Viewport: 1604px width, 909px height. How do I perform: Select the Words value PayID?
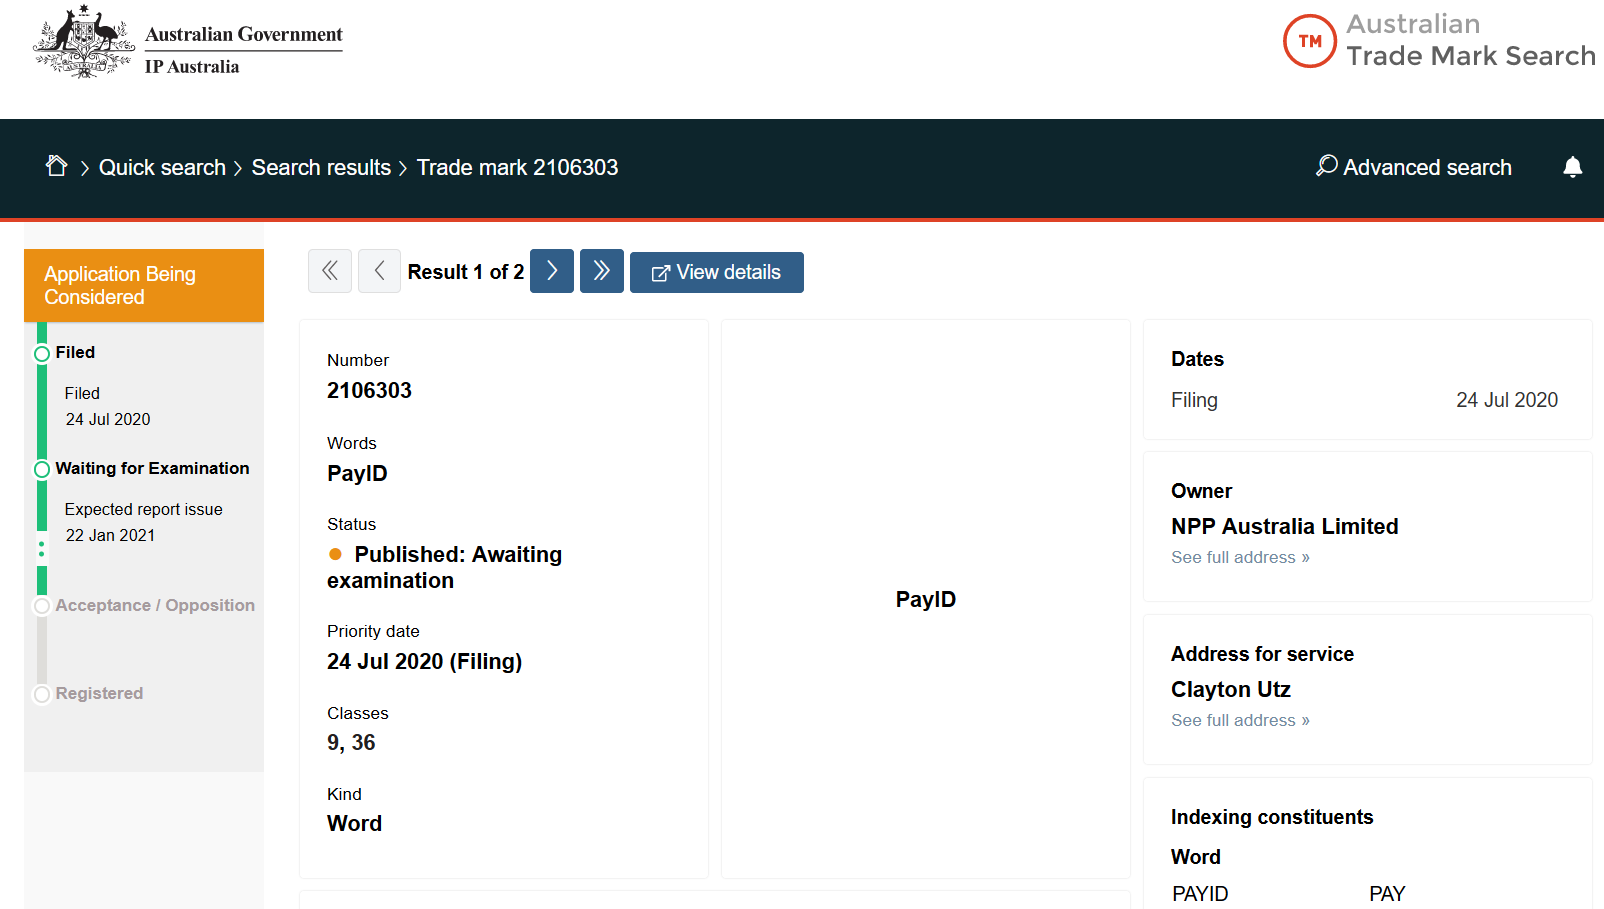[357, 473]
